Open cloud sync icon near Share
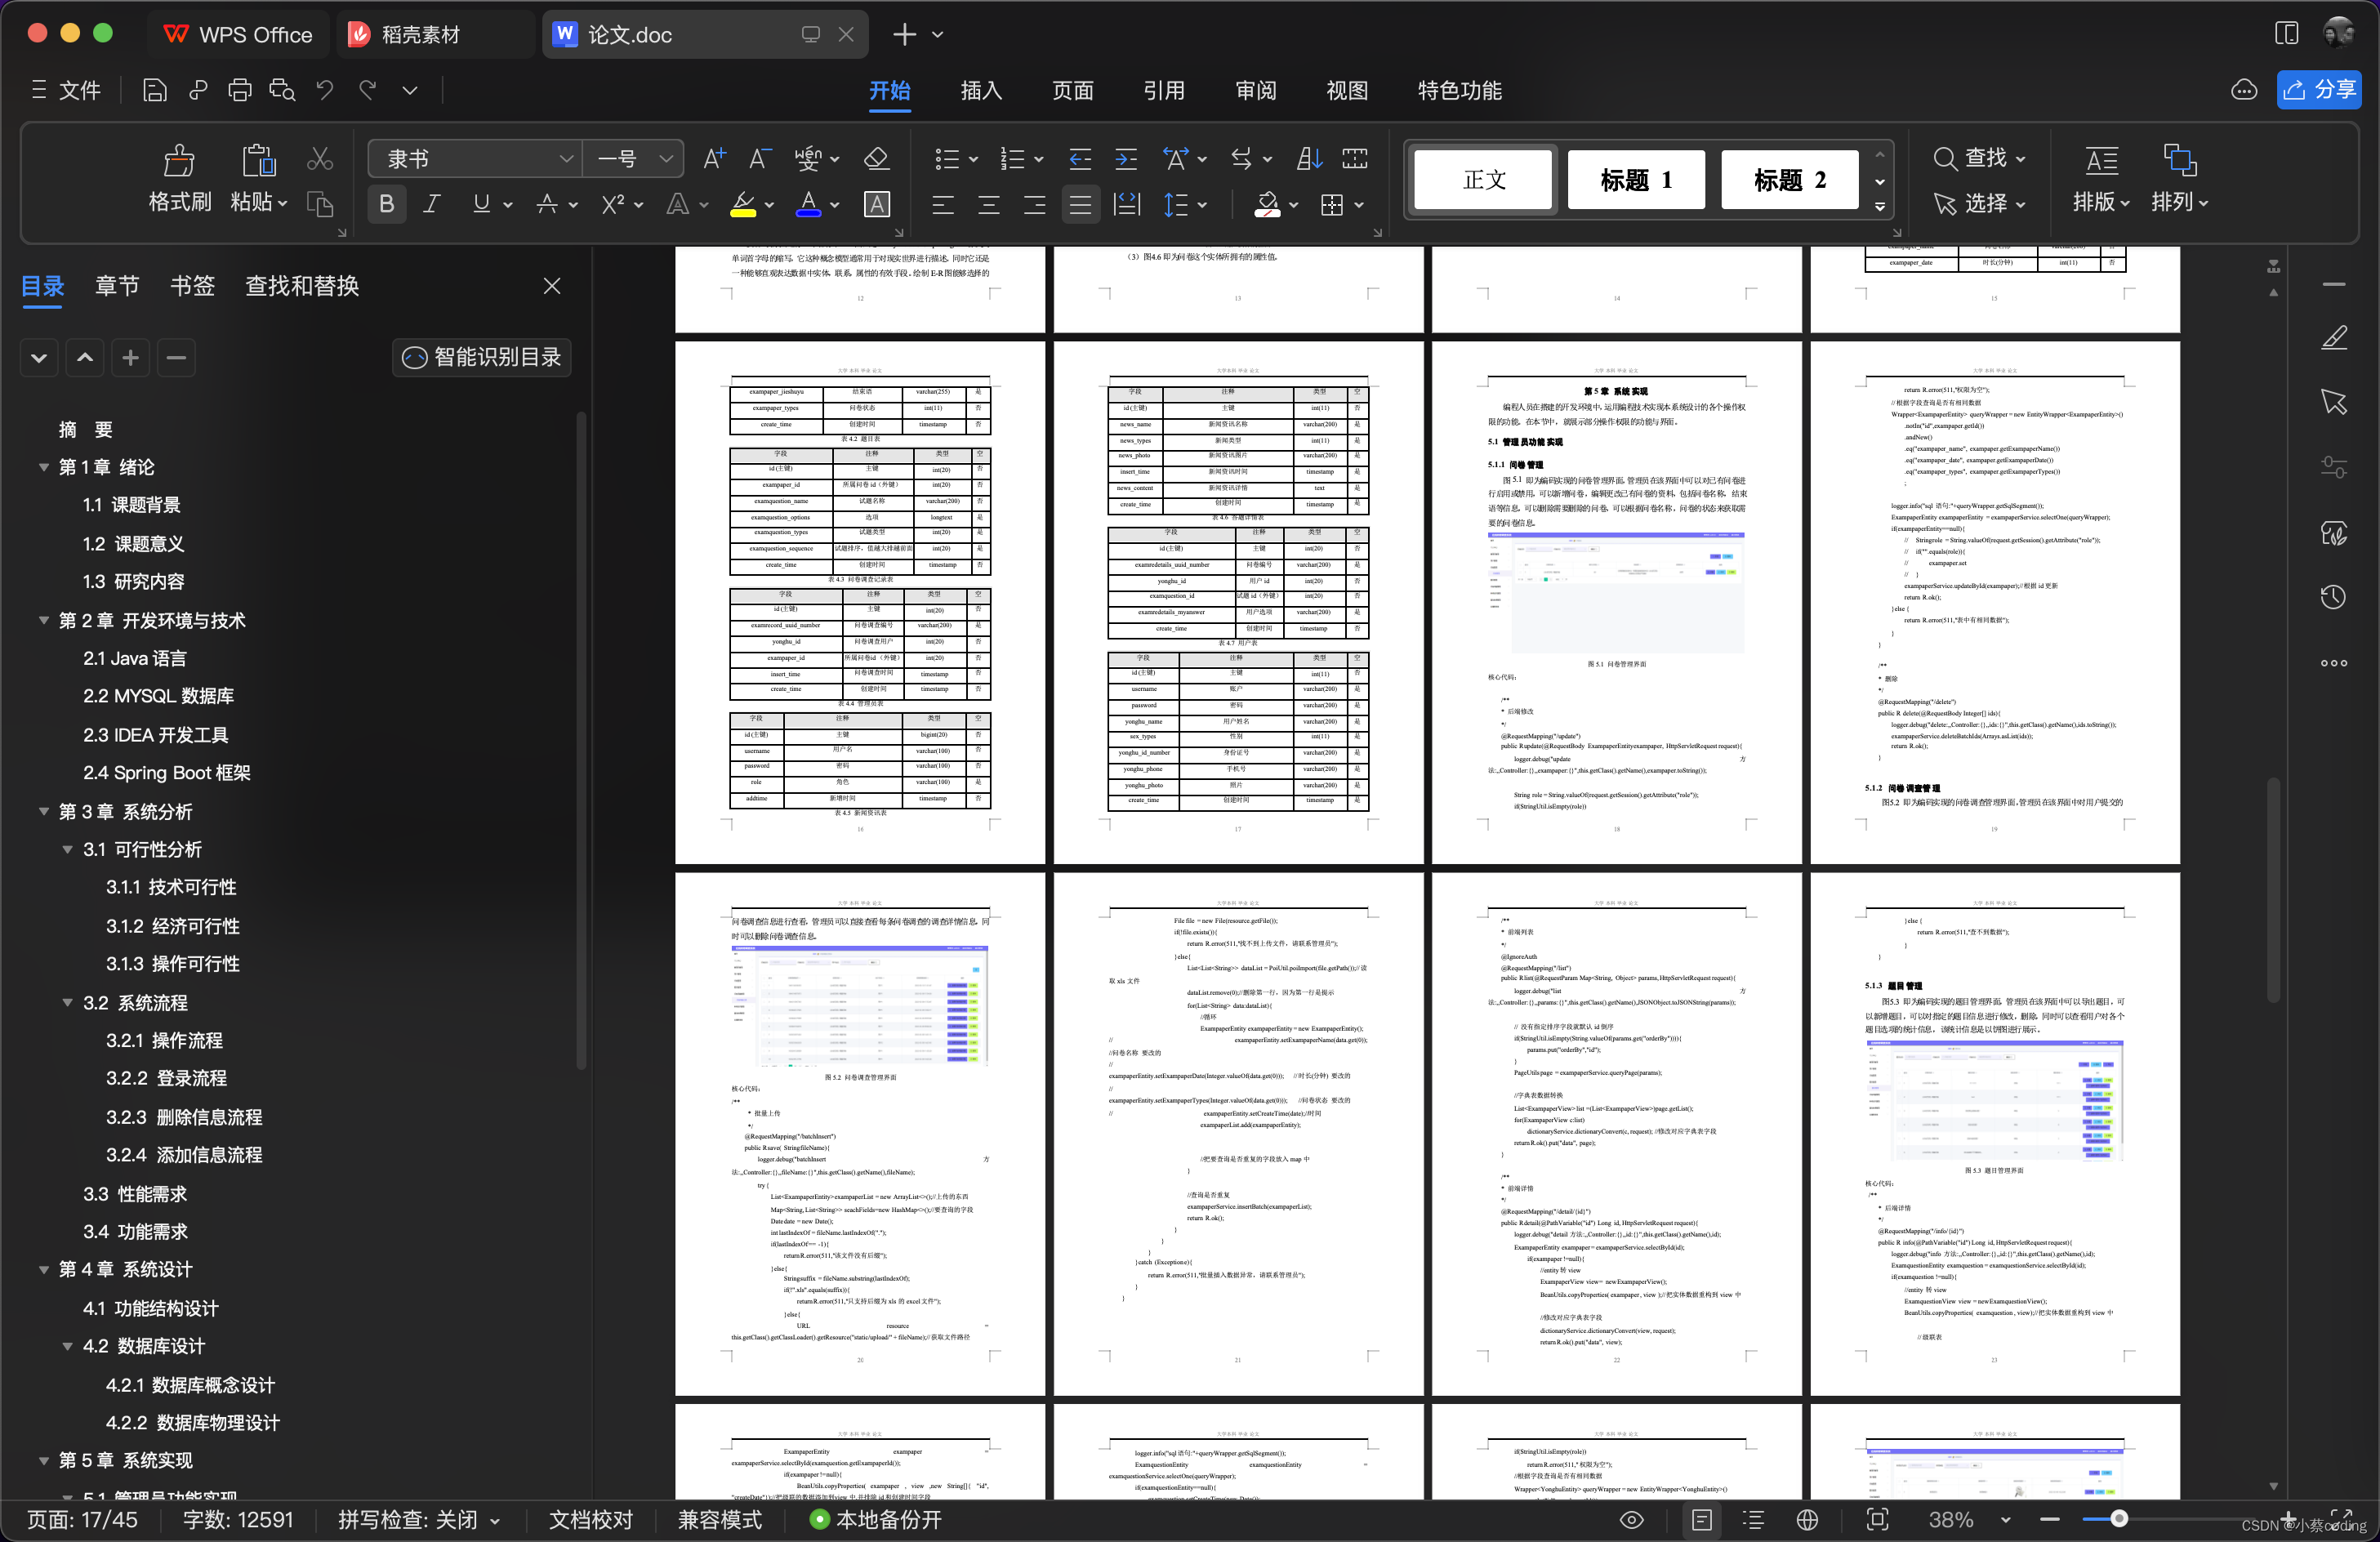 pos(2244,90)
